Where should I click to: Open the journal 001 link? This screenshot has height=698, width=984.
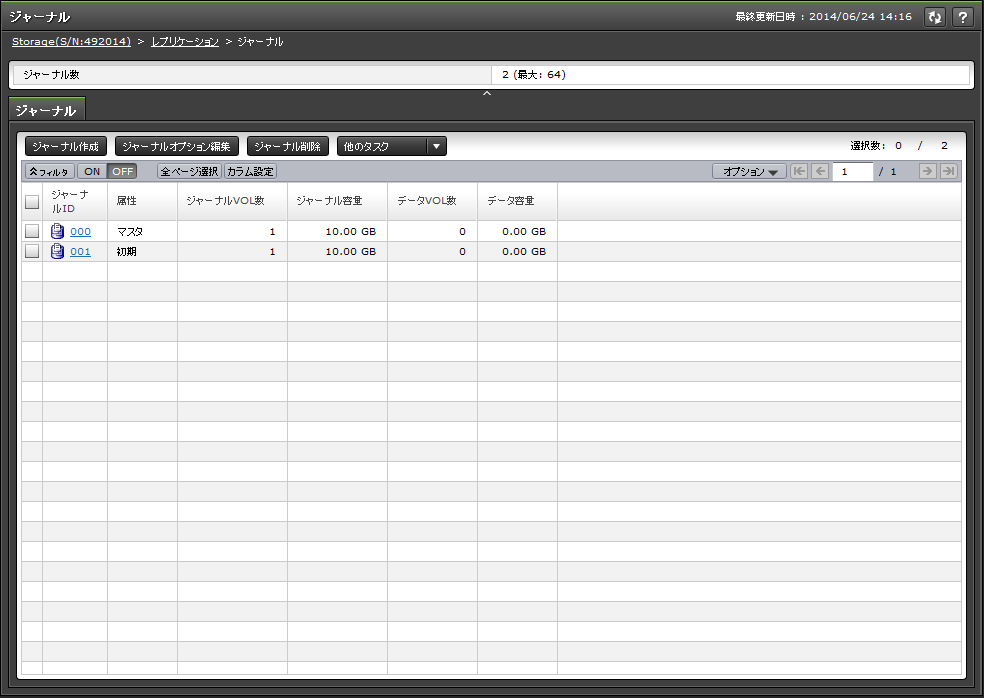[x=80, y=251]
